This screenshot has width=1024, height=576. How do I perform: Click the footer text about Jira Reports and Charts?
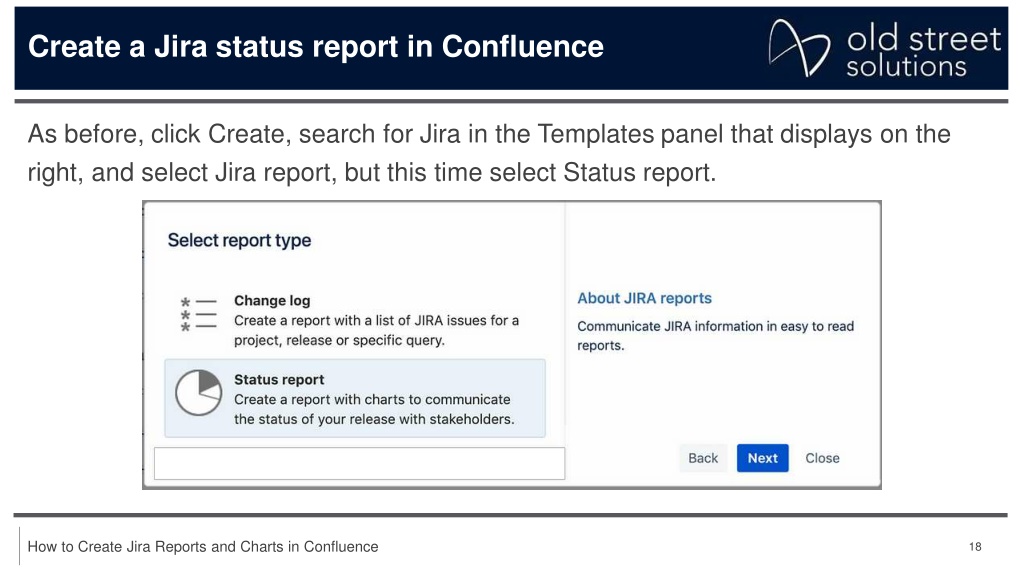[202, 547]
